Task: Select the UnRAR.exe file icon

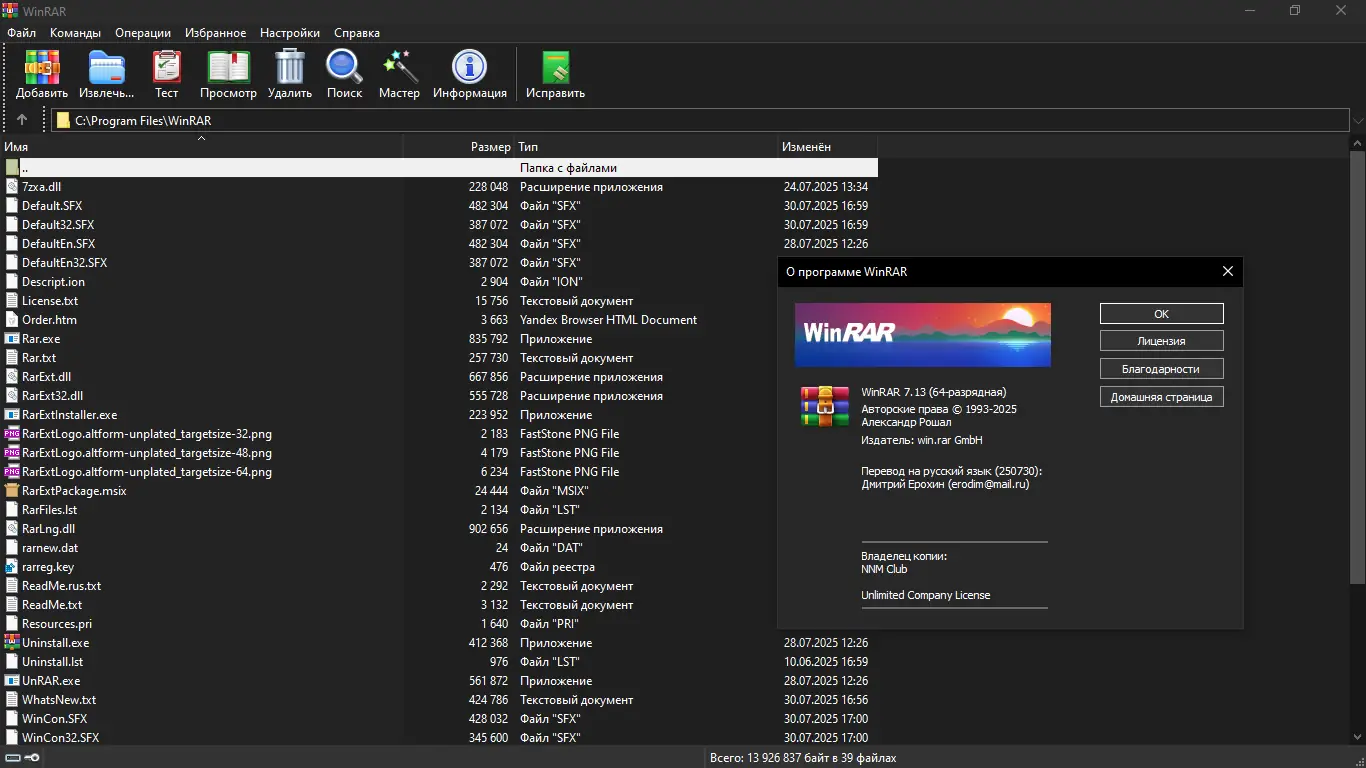Action: coord(12,681)
